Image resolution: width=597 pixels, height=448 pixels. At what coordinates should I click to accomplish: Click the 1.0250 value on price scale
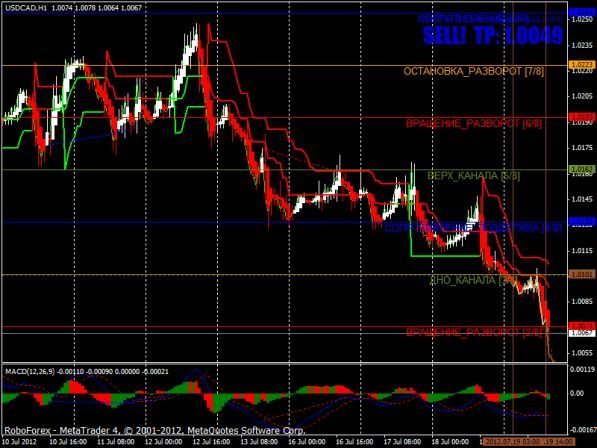[582, 19]
